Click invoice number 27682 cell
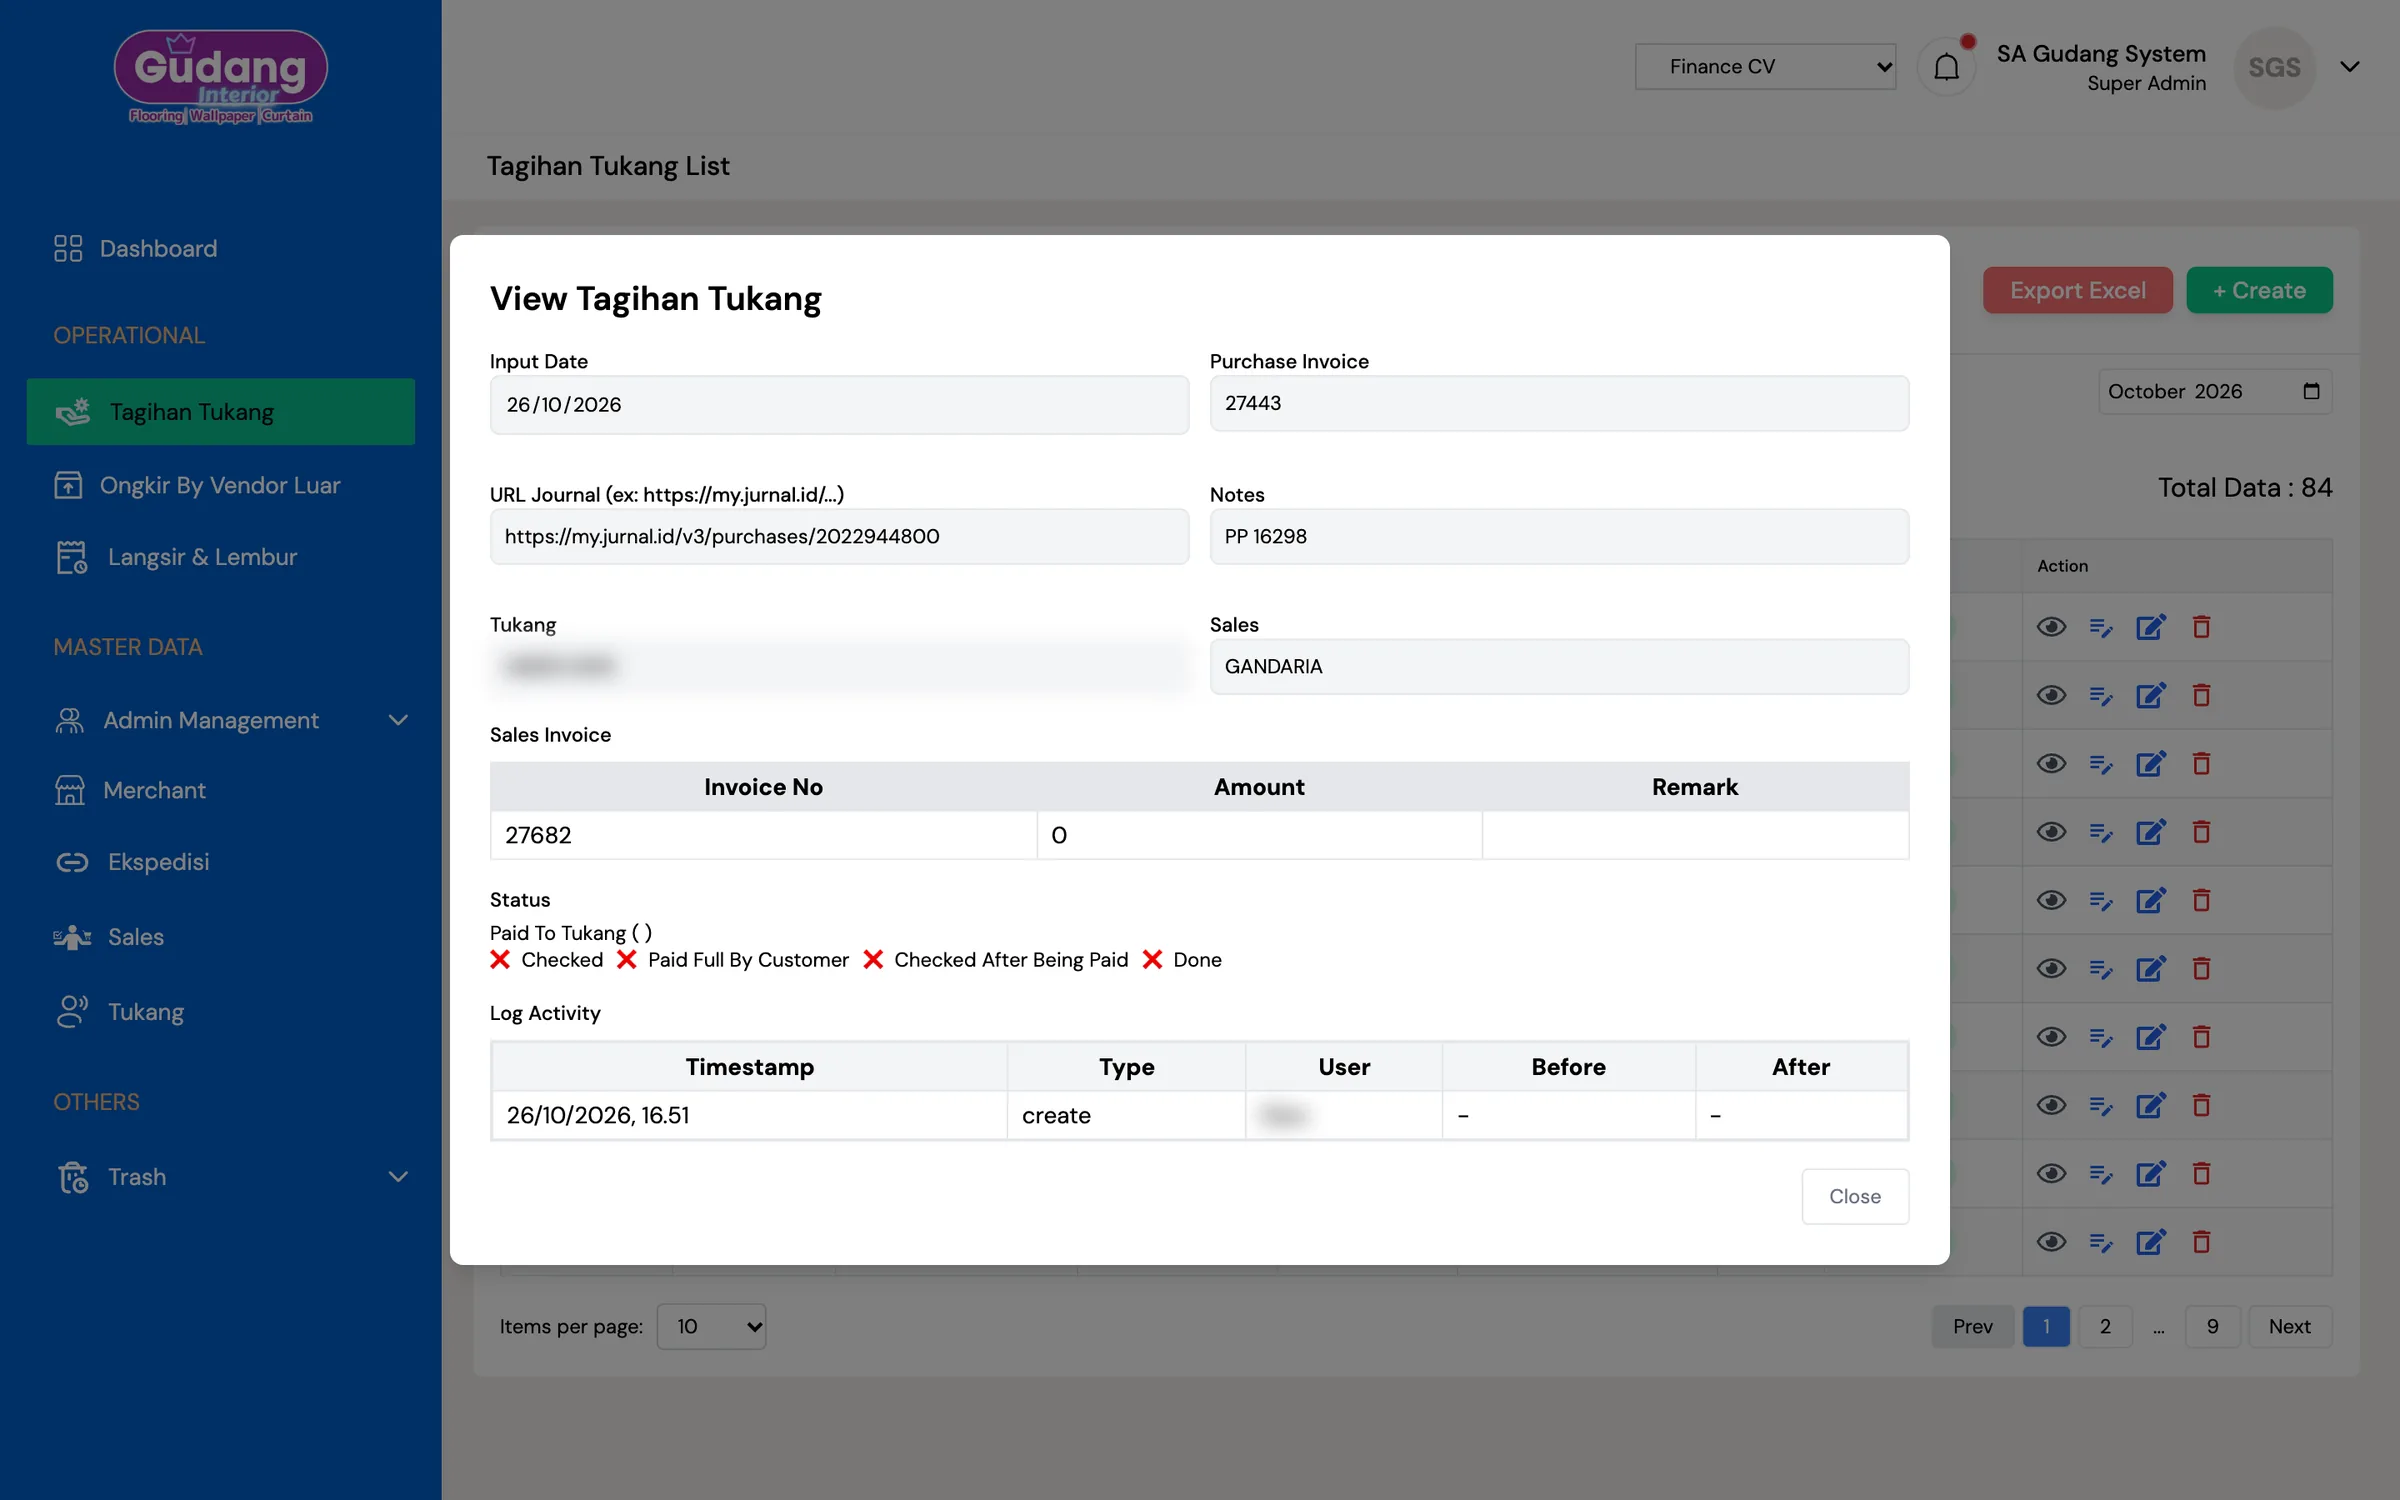 coord(763,835)
